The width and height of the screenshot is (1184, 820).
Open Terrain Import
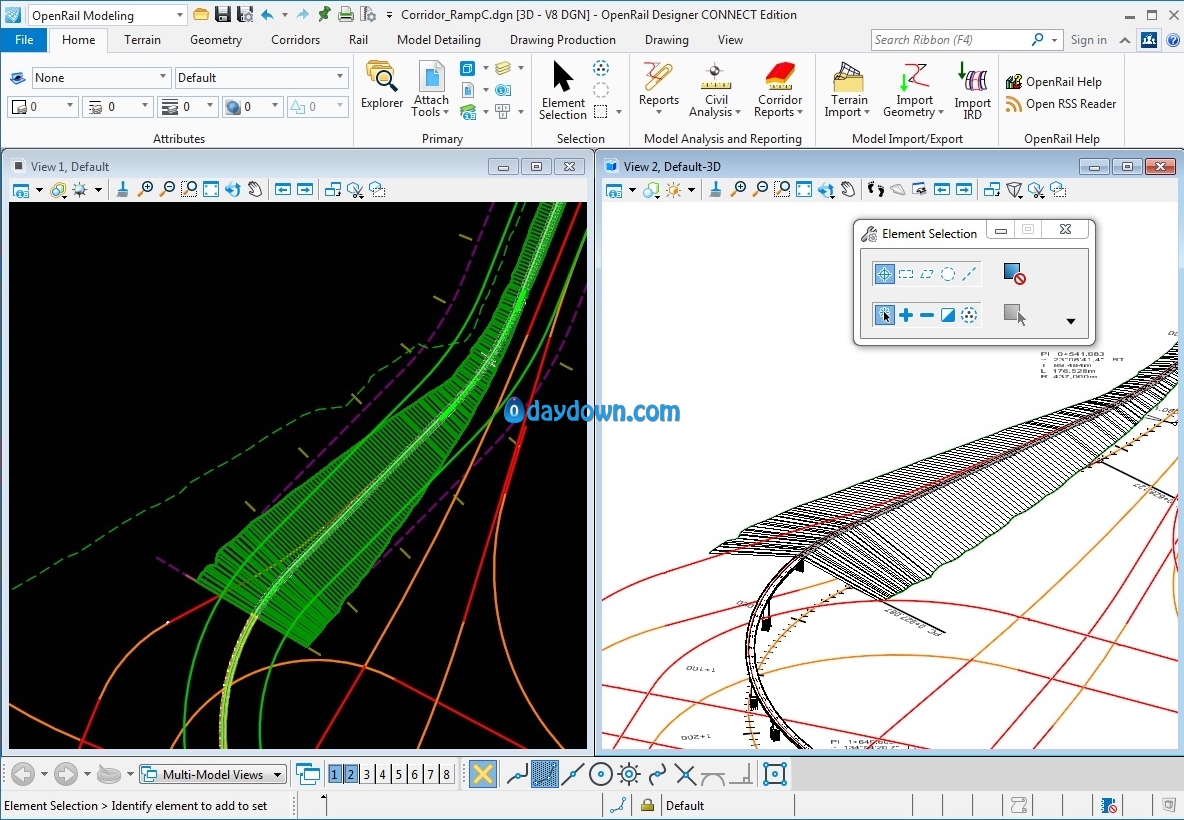coord(848,89)
